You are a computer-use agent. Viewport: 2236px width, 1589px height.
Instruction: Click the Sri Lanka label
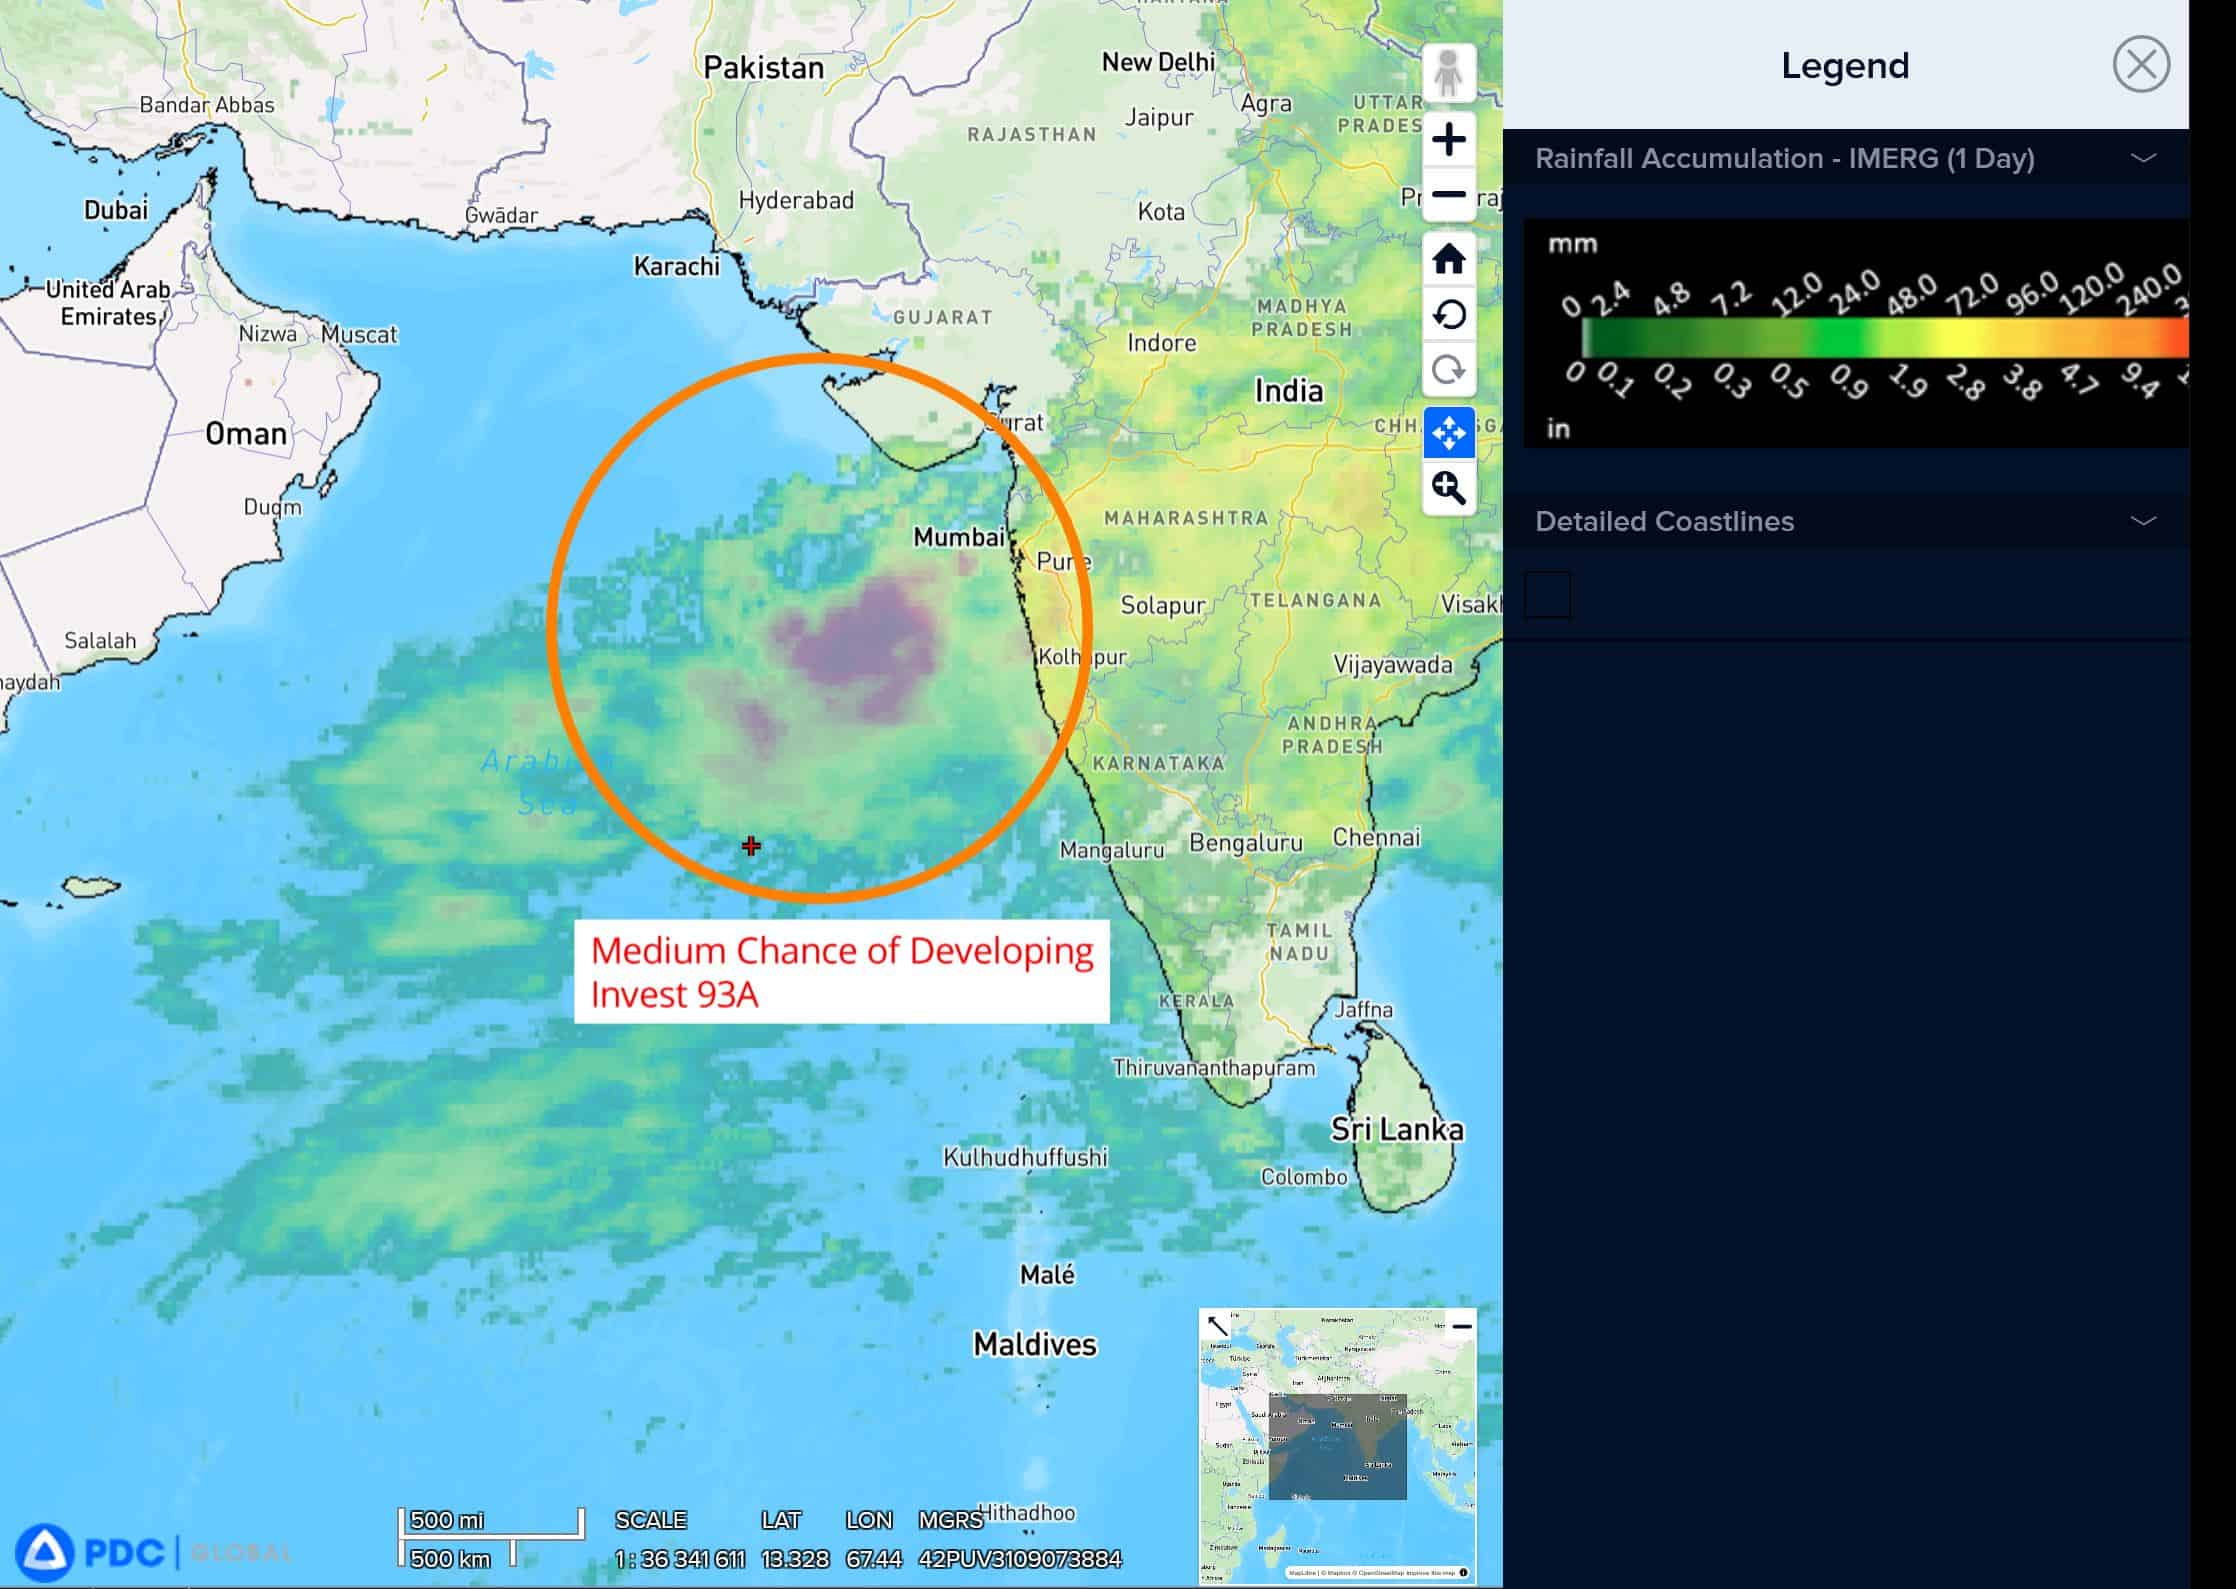[1397, 1130]
